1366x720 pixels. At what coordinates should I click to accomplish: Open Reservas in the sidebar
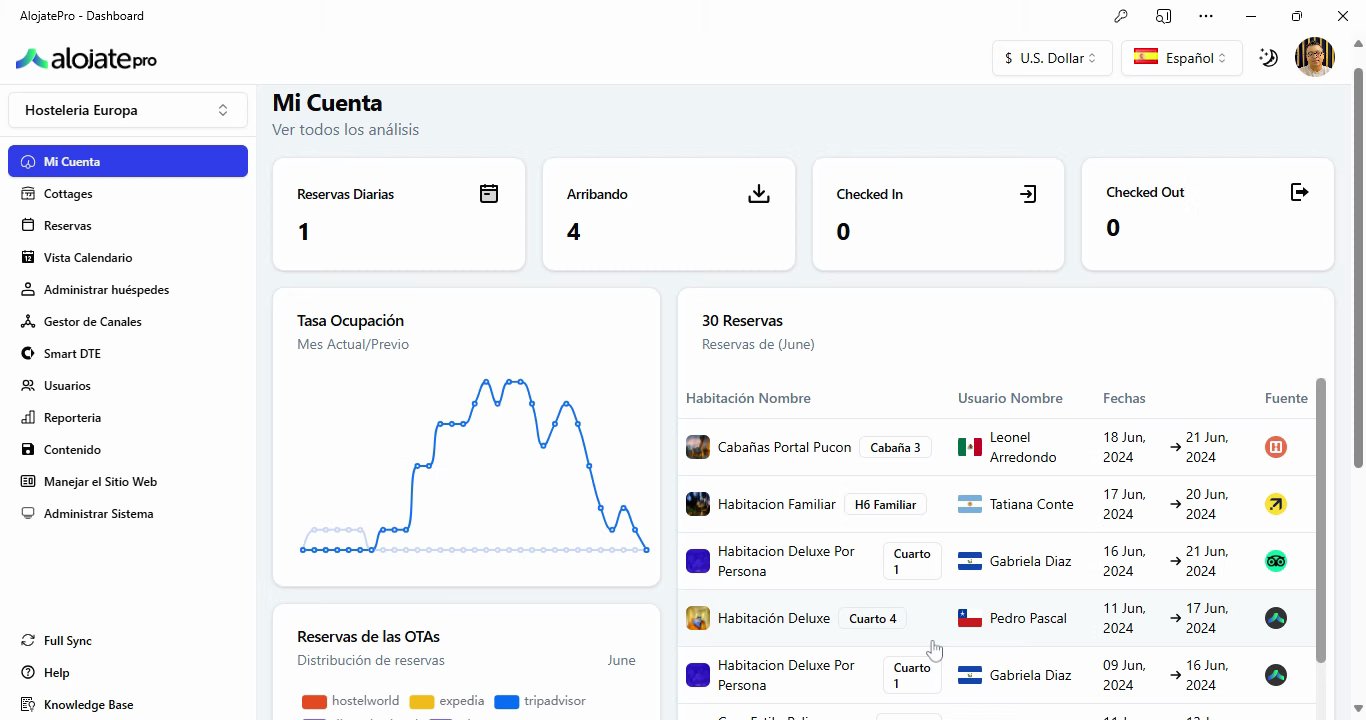tap(128, 226)
